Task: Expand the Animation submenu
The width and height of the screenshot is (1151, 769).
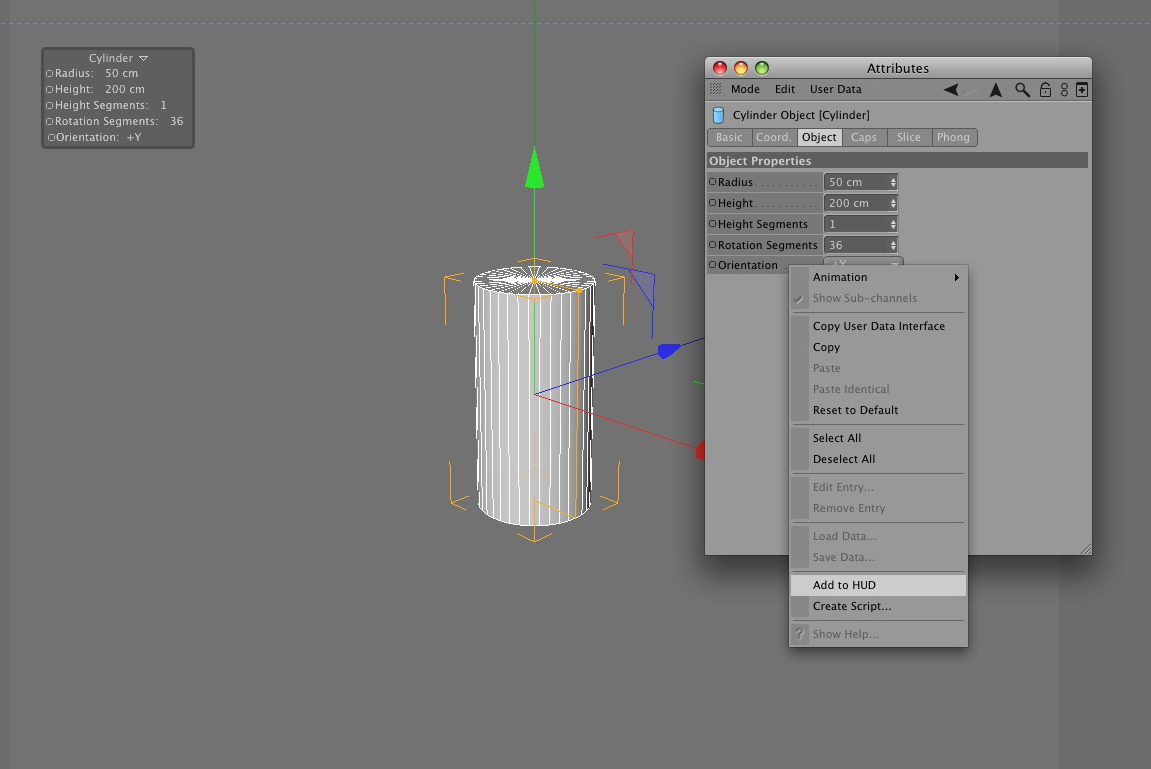Action: (x=878, y=277)
